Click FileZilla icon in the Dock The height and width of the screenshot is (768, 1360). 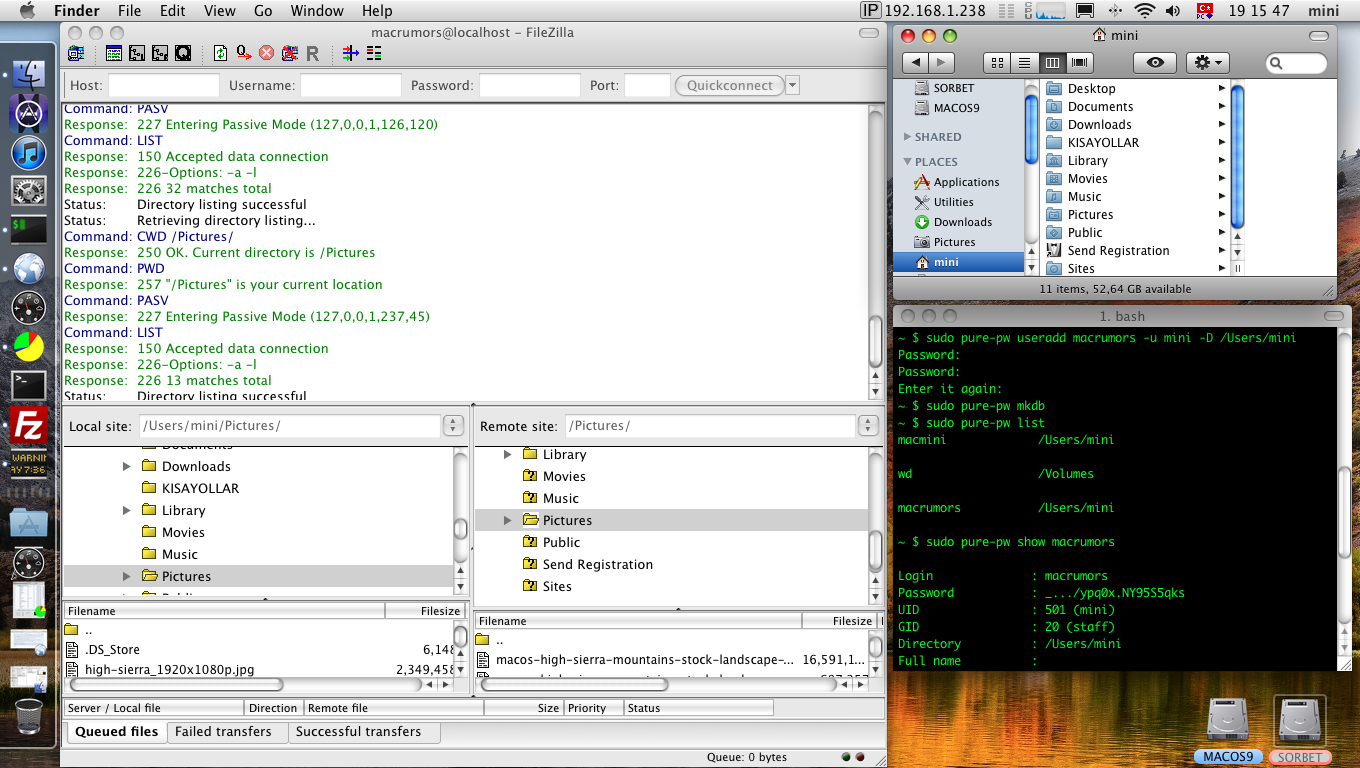pos(28,425)
